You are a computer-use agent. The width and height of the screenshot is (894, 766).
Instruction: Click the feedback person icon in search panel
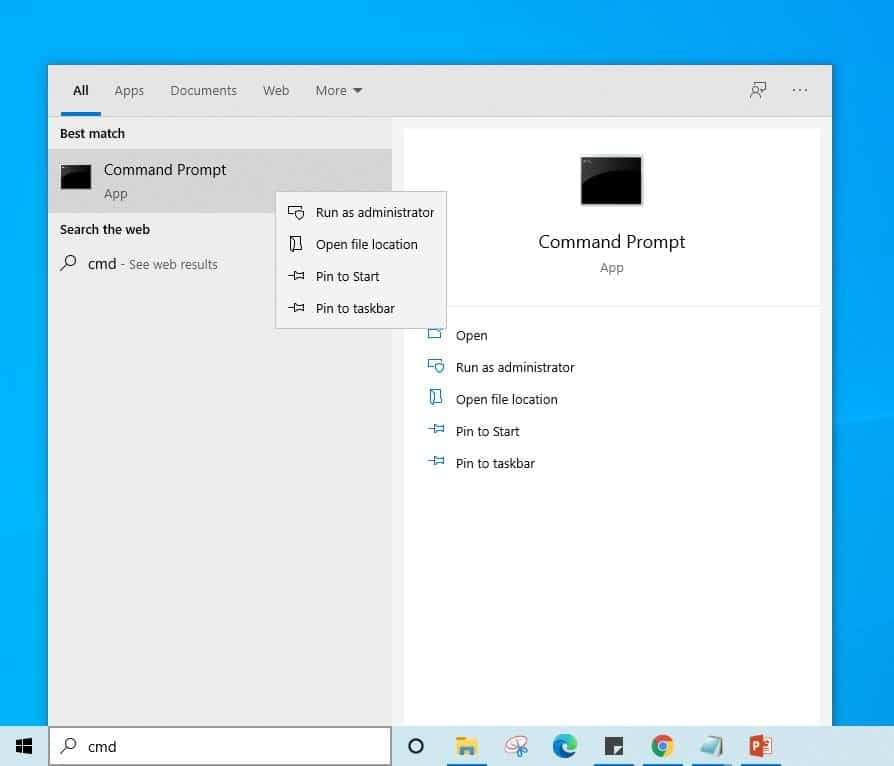[758, 90]
